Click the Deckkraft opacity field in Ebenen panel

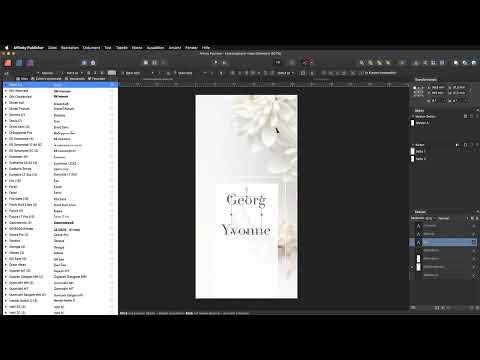pyautogui.click(x=429, y=218)
